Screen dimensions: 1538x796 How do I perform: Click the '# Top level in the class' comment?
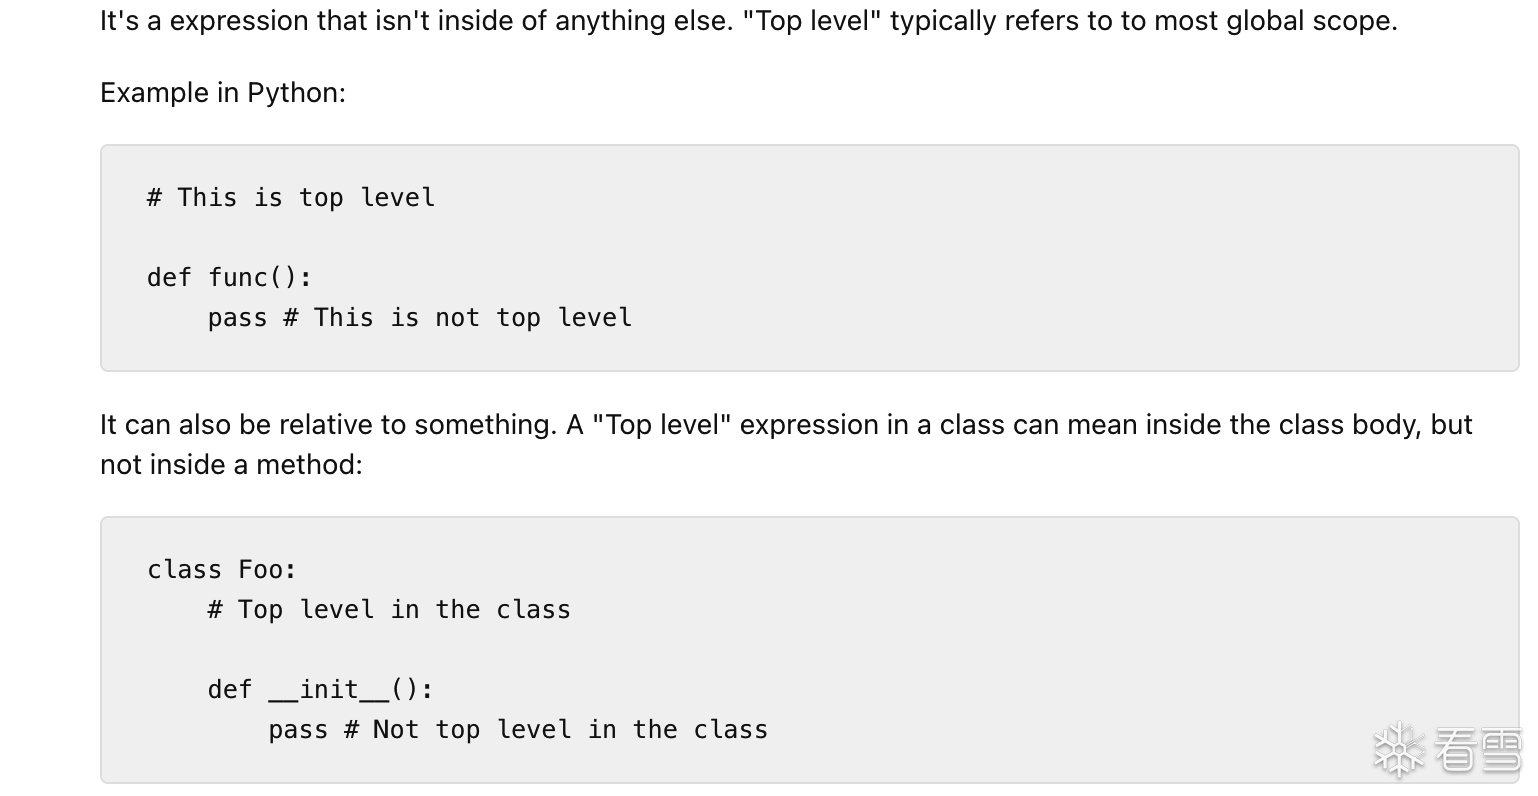(x=389, y=610)
